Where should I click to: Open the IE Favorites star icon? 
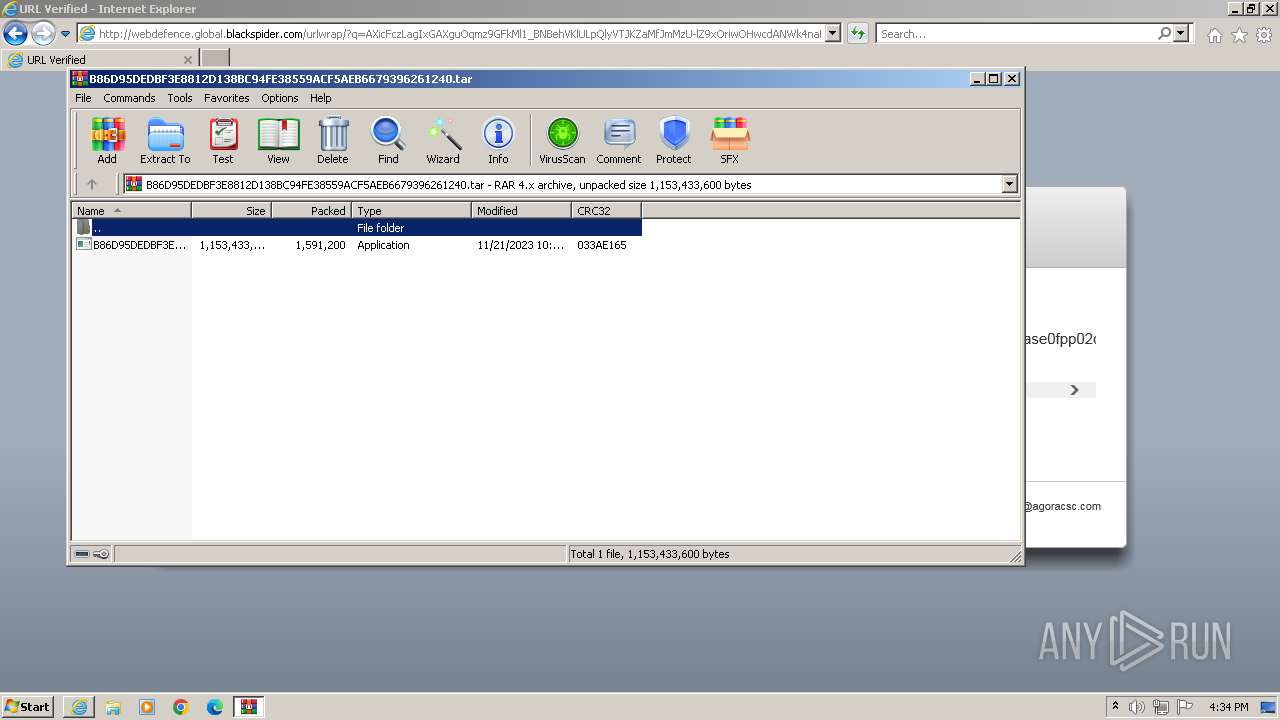(1239, 35)
